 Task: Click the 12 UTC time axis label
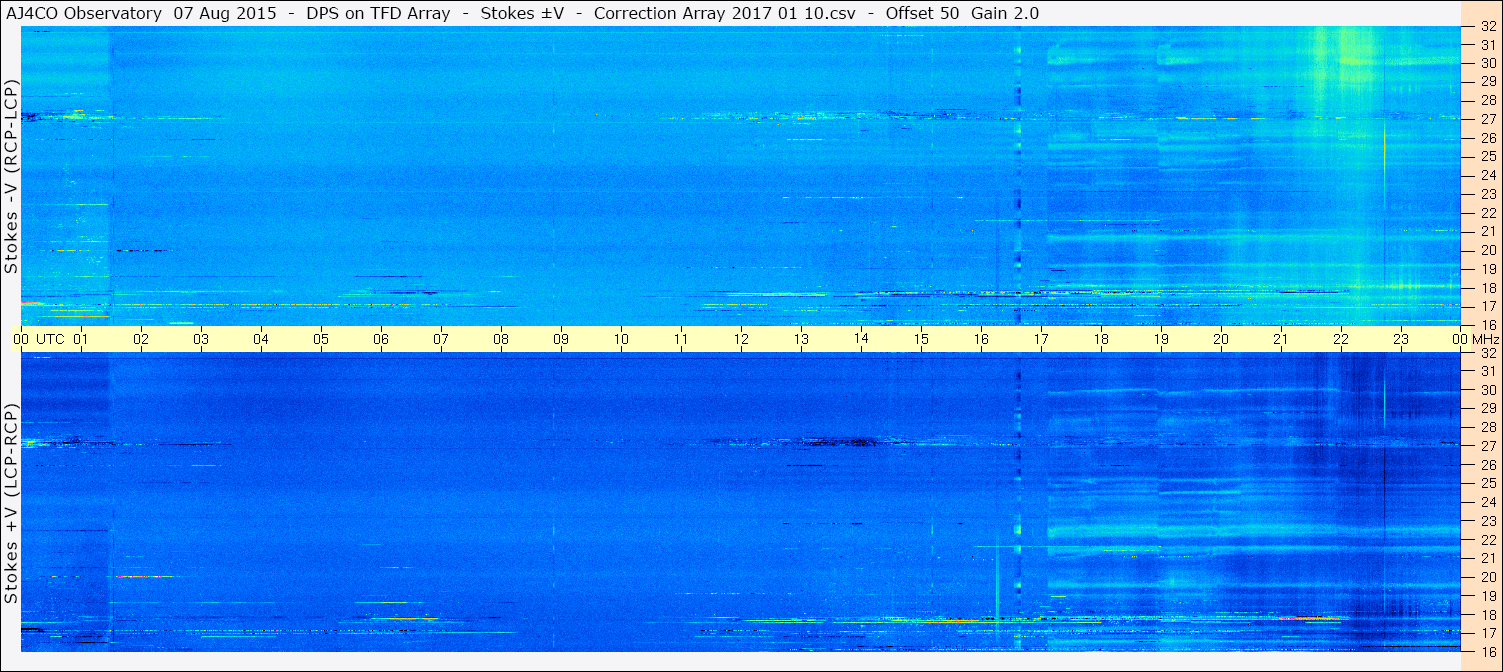741,339
